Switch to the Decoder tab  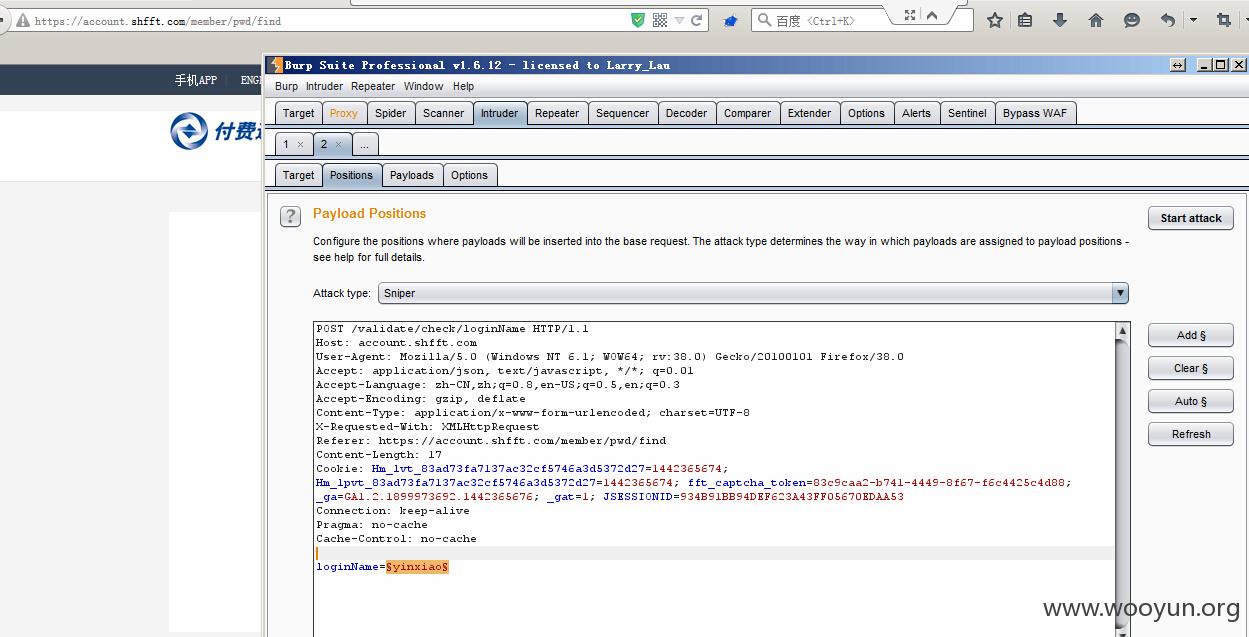click(686, 113)
